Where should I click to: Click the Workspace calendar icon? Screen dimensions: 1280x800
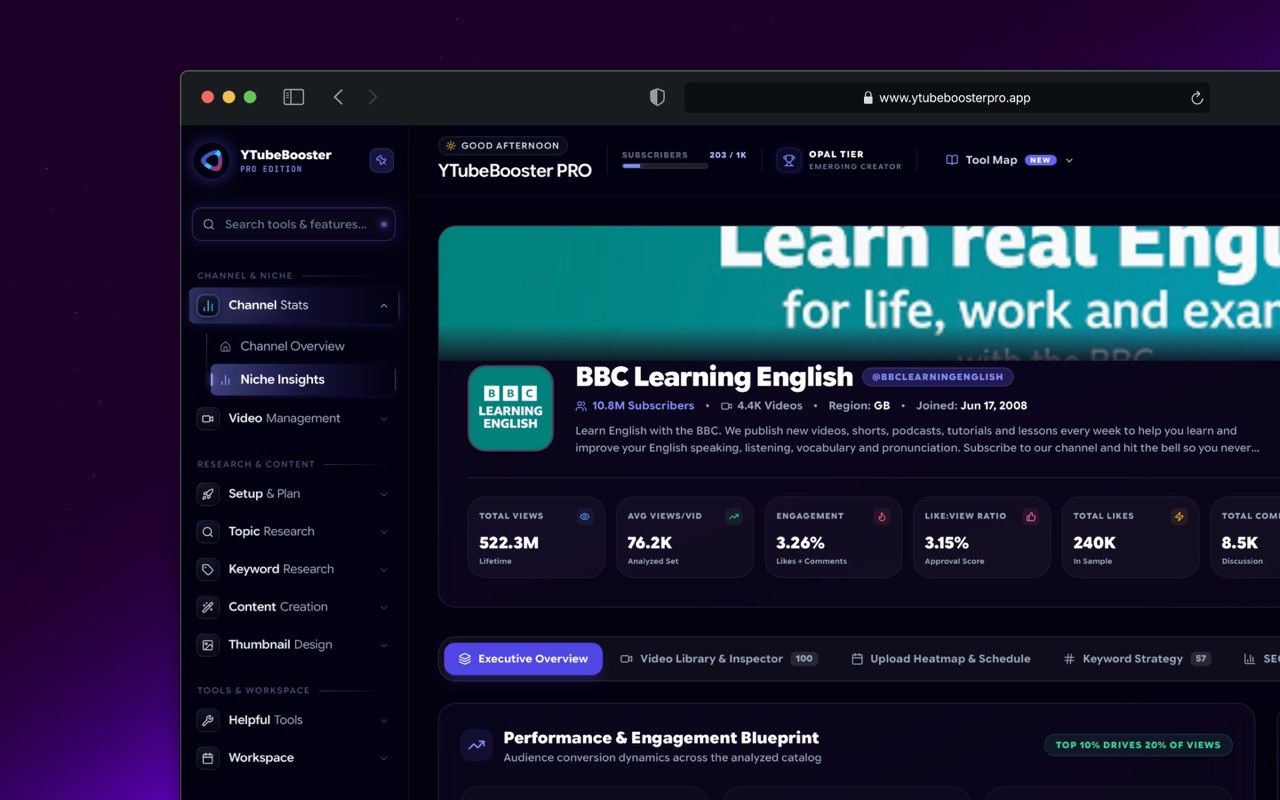(208, 758)
